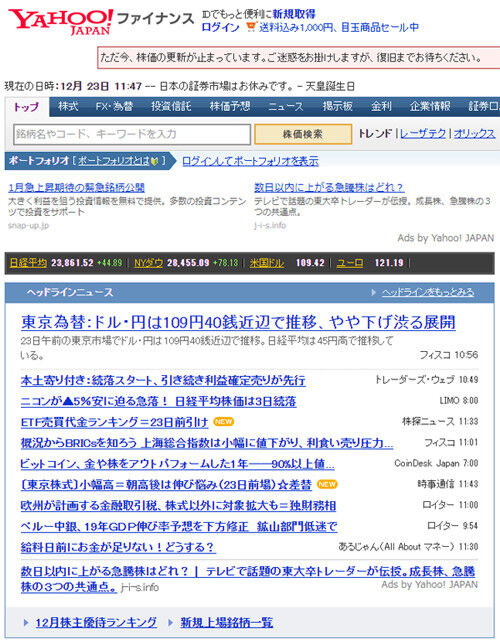The image size is (500, 642).
Task: Select the 企業情報 tab
Action: pyautogui.click(x=430, y=106)
